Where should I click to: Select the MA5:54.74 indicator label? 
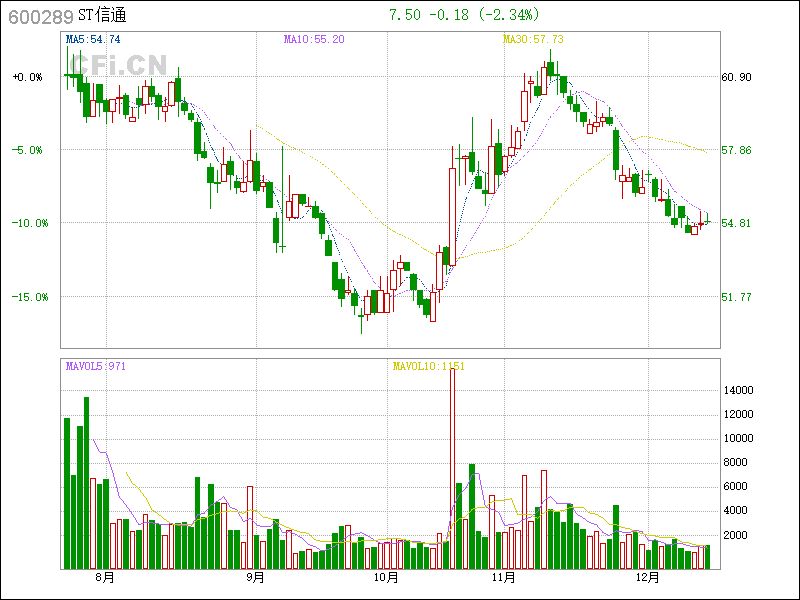point(93,39)
